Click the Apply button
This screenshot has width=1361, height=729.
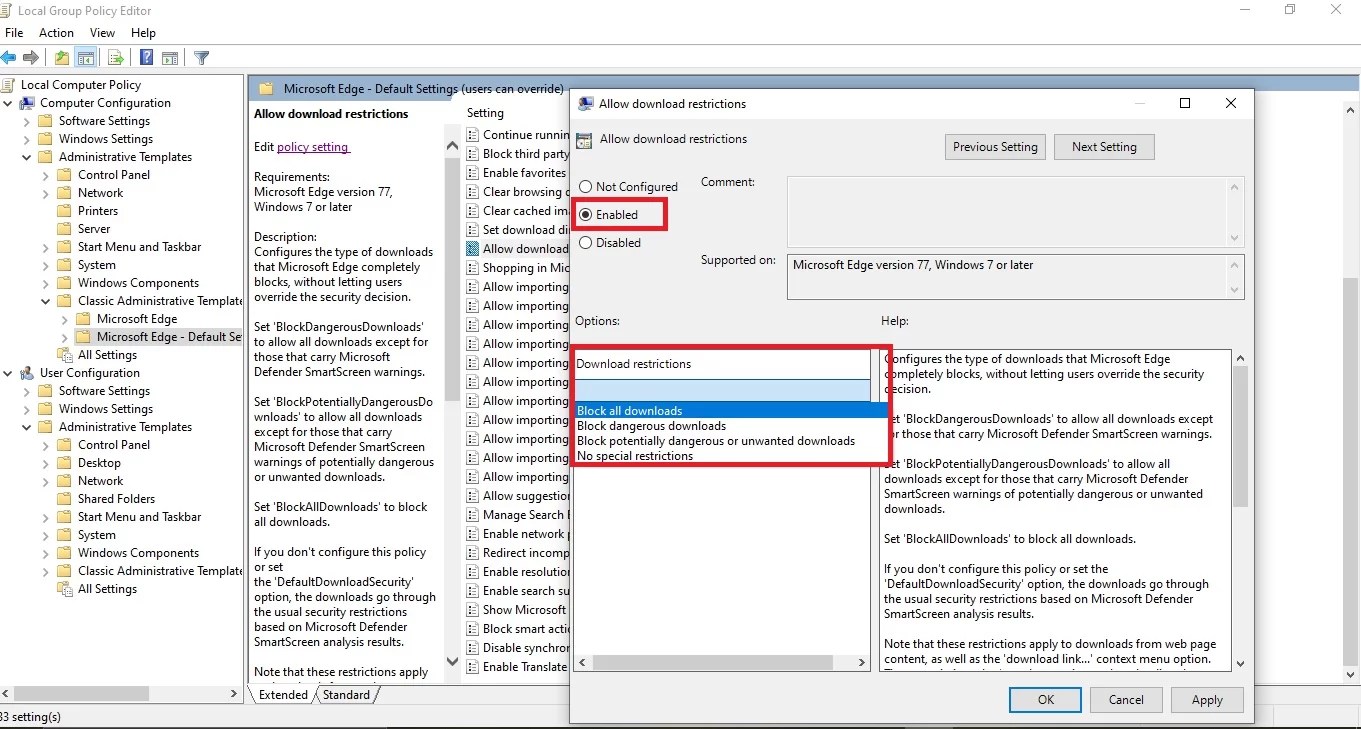tap(1207, 700)
